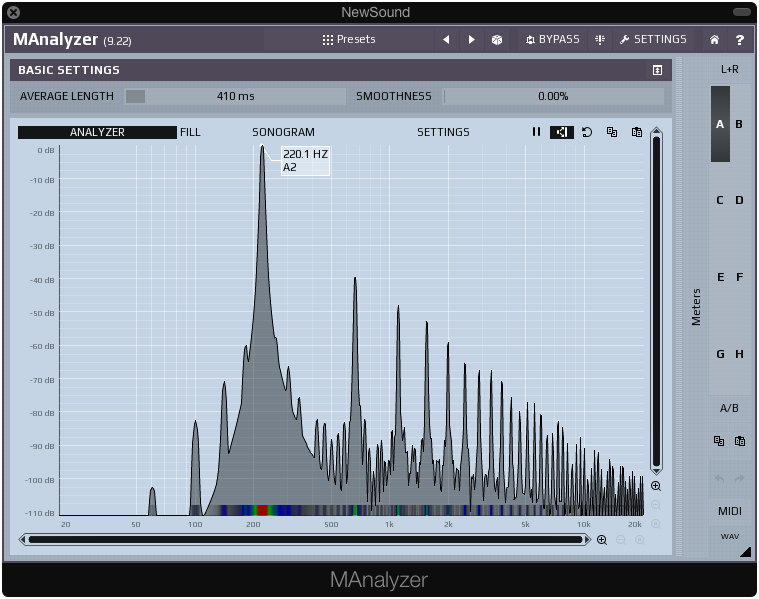Toggle the FILL option
759x599 pixels.
[x=190, y=132]
